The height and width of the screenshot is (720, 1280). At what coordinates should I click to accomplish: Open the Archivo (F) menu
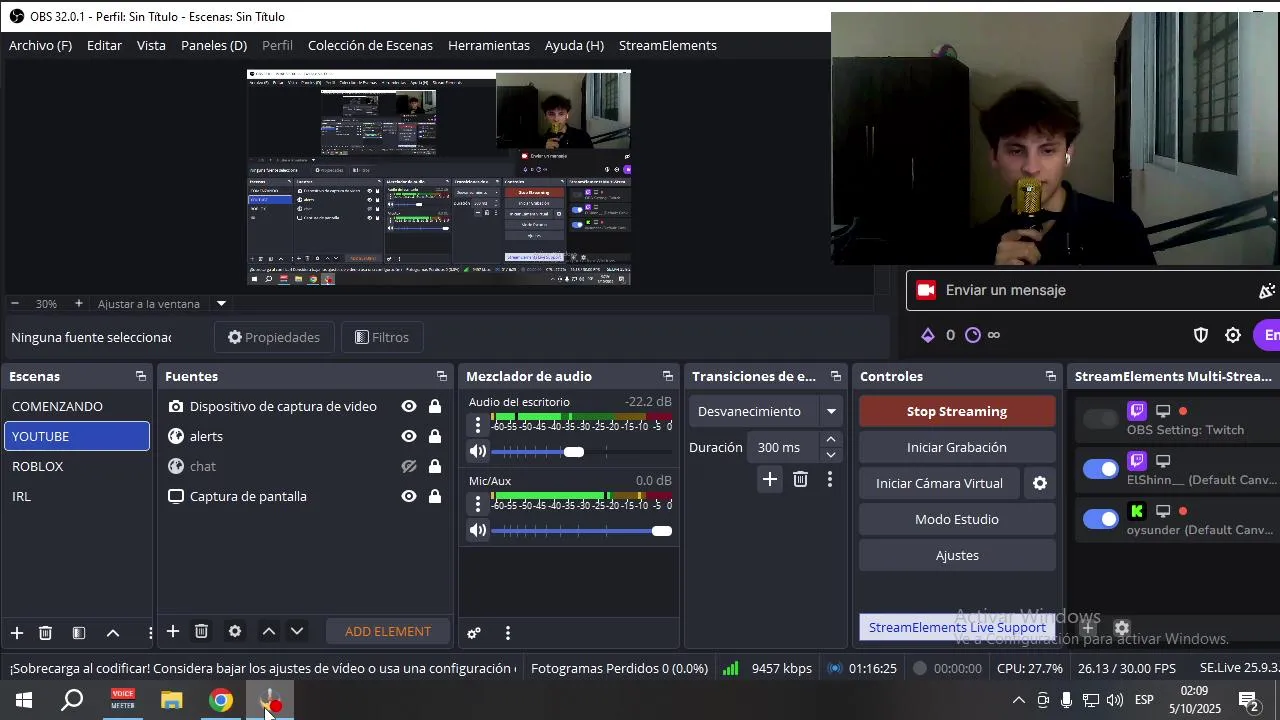41,46
